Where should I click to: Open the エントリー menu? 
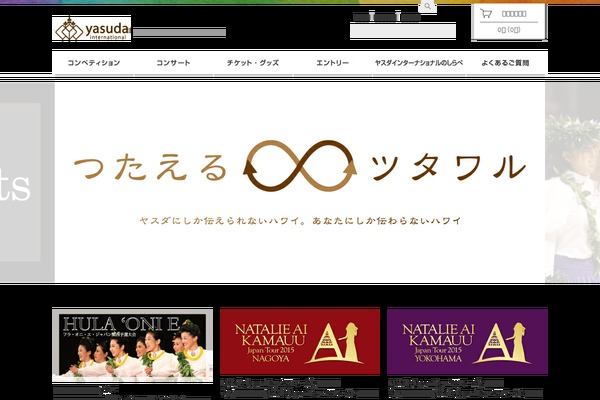pos(332,63)
